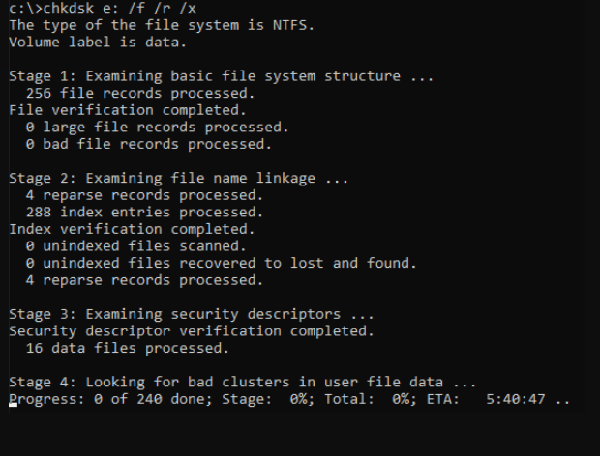Select the Stage 4 bad clusters heading
This screenshot has width=600, height=456.
click(241, 382)
